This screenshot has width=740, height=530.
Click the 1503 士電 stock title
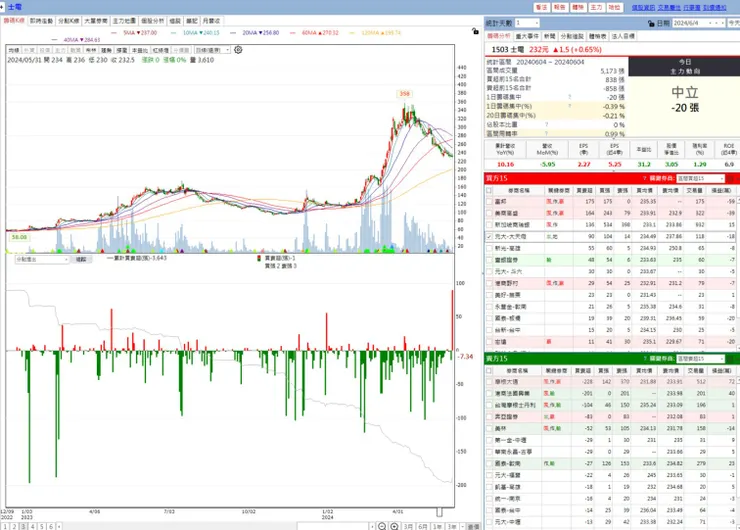[x=507, y=50]
